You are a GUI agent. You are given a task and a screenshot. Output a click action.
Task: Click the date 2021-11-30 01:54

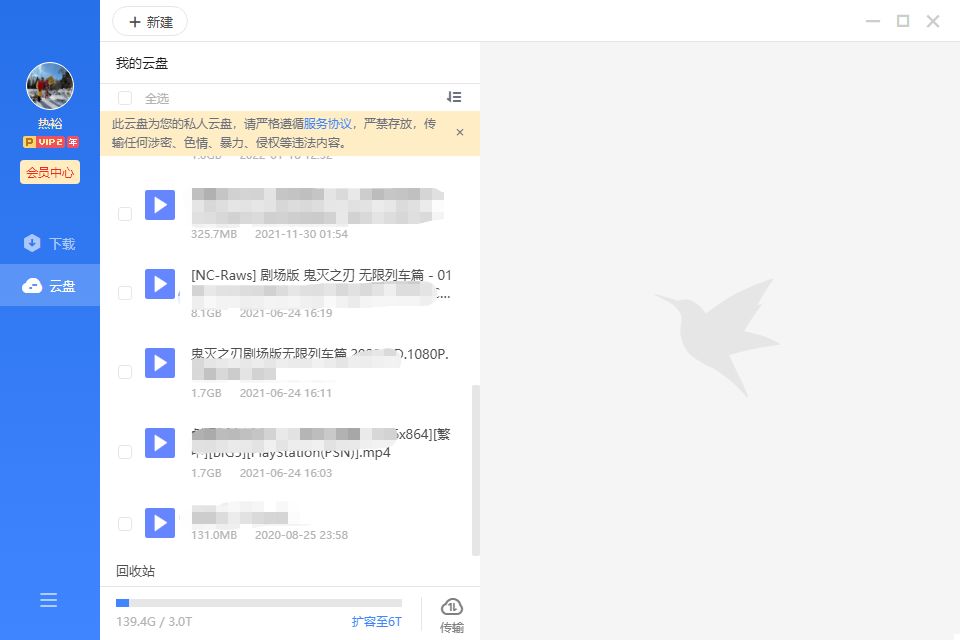tap(301, 234)
